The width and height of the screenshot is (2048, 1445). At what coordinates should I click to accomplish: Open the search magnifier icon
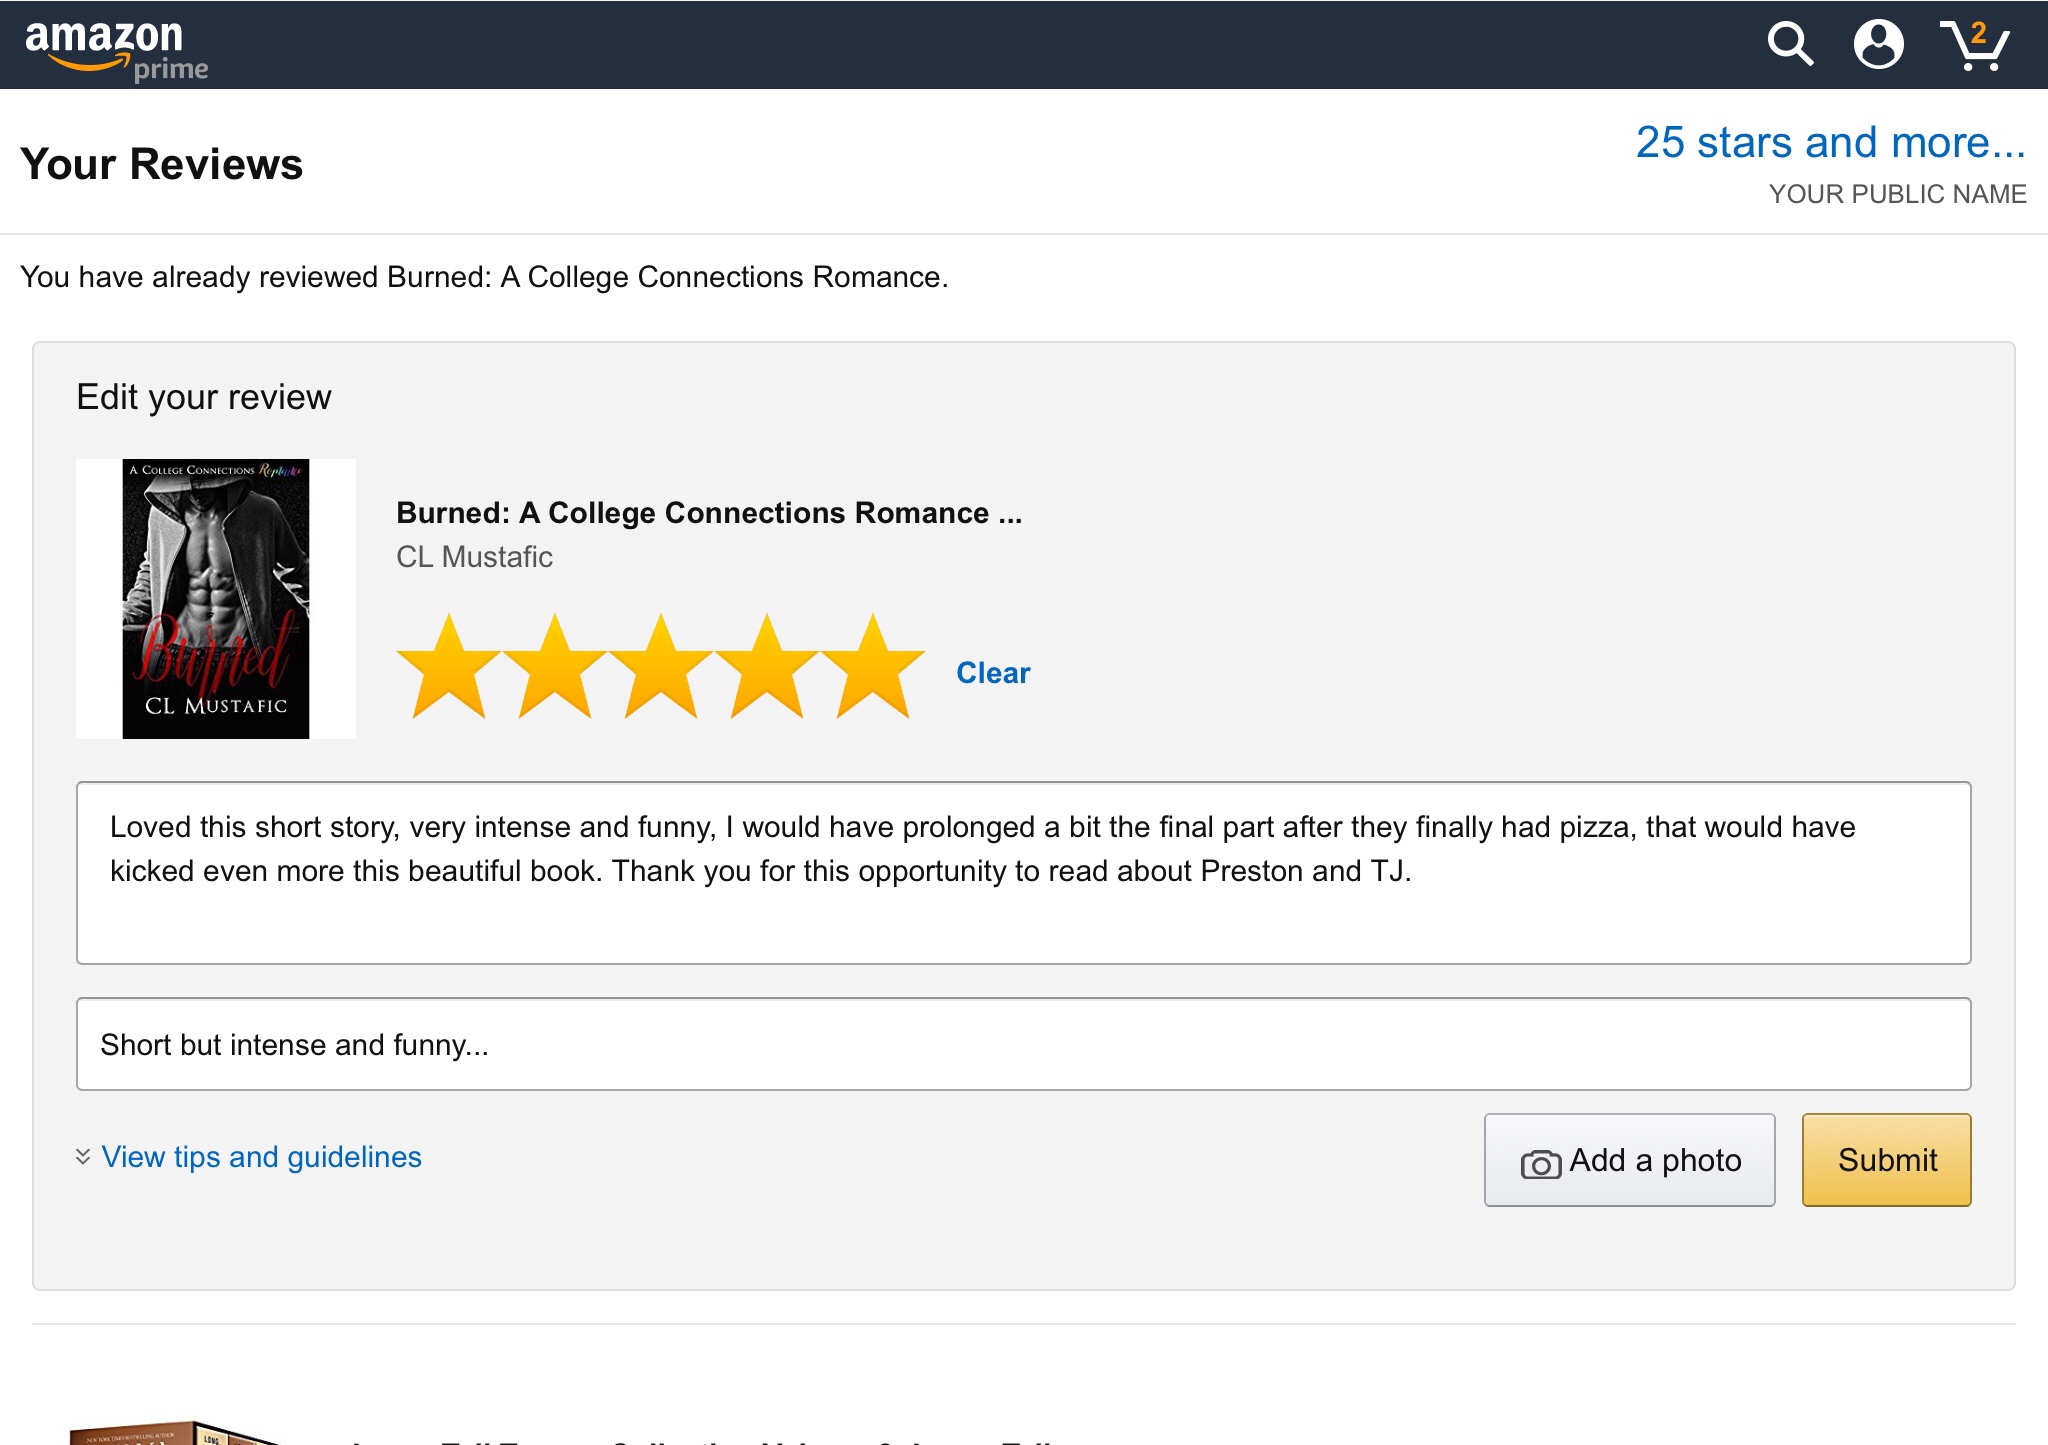pyautogui.click(x=1789, y=44)
